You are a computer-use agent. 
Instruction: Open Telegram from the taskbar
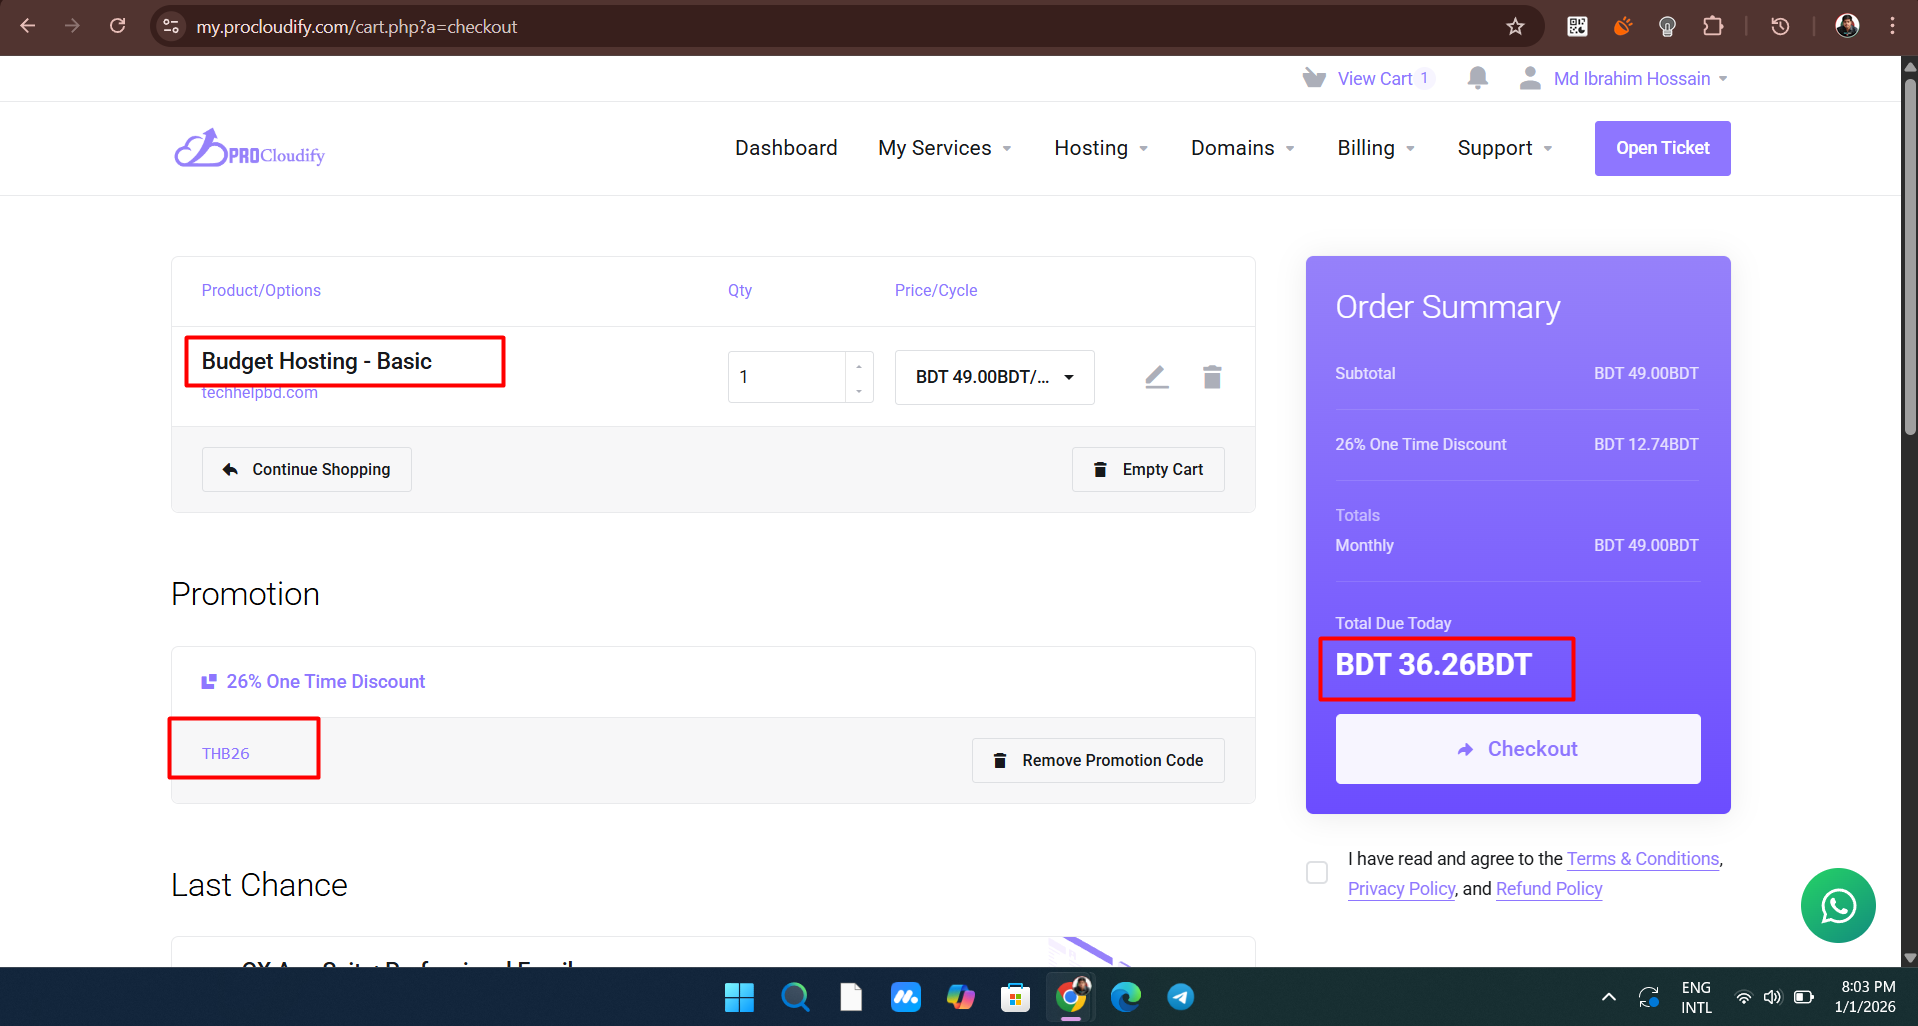(x=1180, y=997)
